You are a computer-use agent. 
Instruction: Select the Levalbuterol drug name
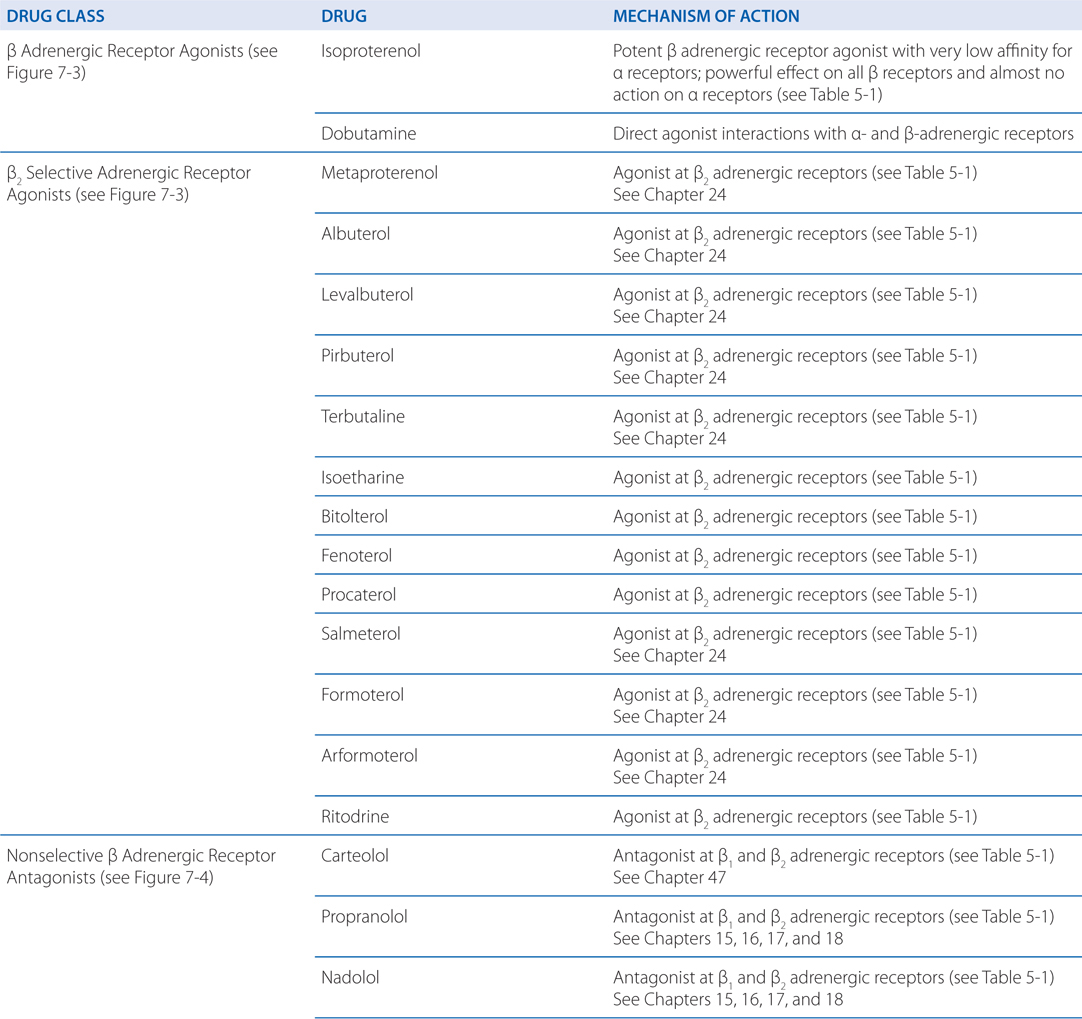[367, 295]
